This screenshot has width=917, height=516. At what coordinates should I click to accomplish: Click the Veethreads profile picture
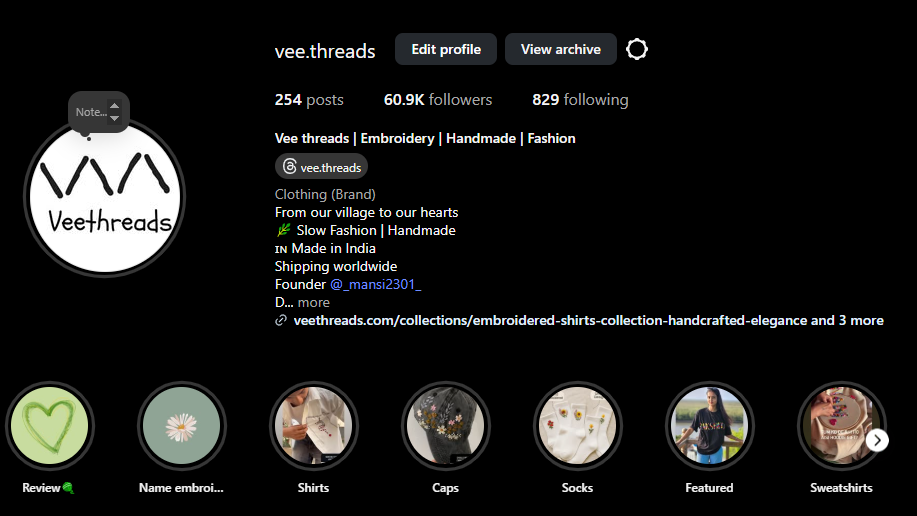point(105,198)
